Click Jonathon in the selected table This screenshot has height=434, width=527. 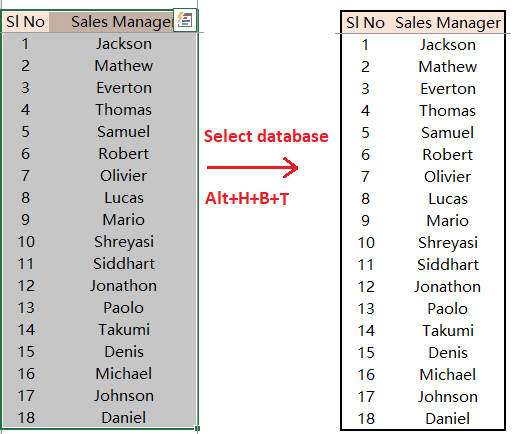point(123,286)
